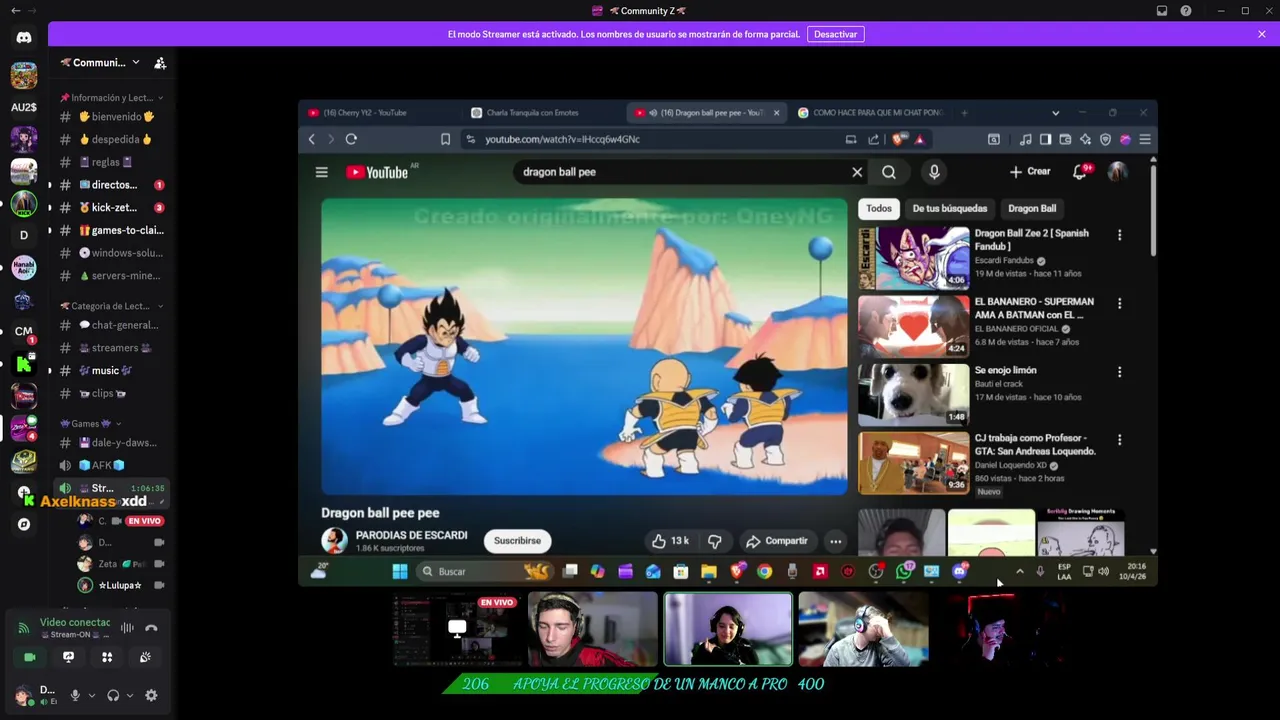Dislike the Dragon ball pee pee video
Image resolution: width=1280 pixels, height=720 pixels.
coord(714,541)
